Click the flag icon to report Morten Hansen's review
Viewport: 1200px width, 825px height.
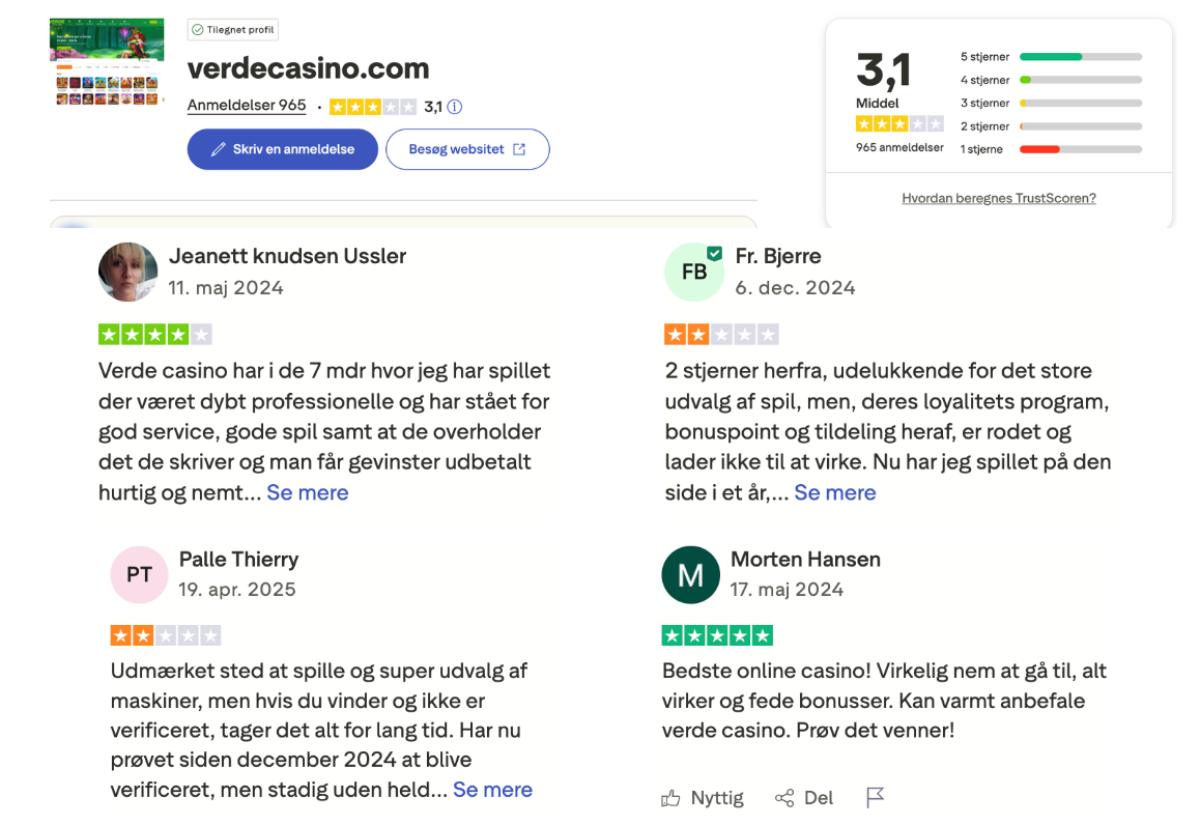872,796
